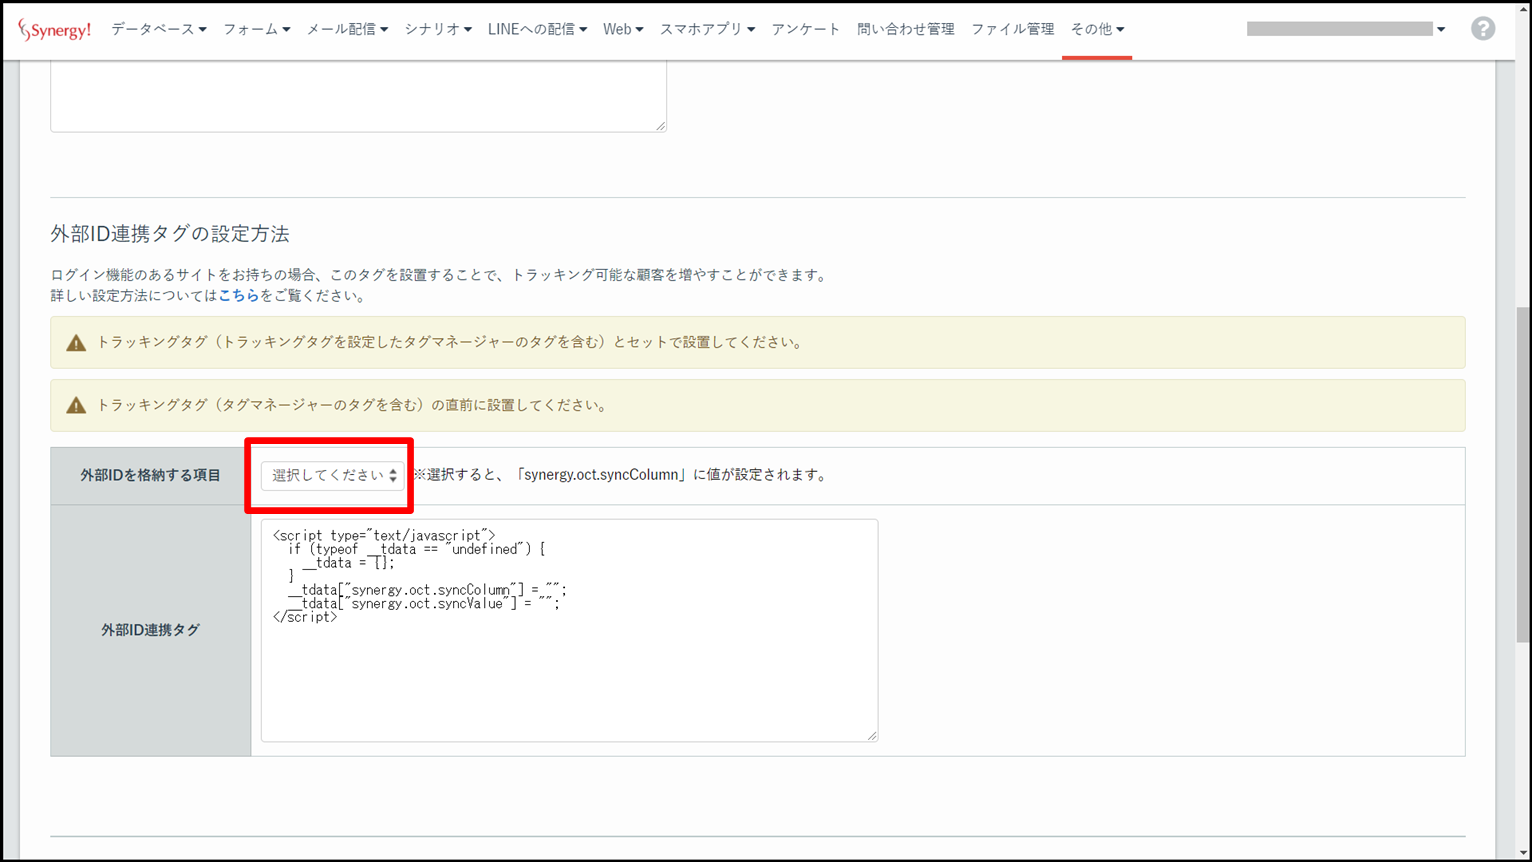Open 問い合わせ管理 from the navigation
1532x862 pixels.
click(905, 30)
